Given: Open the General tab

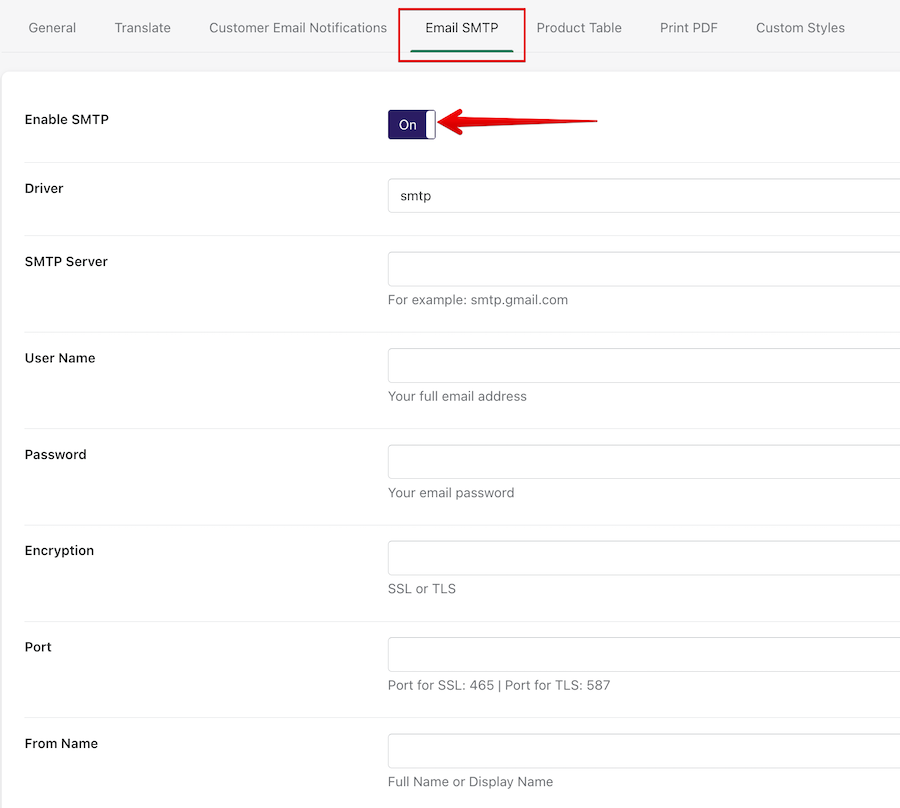Looking at the screenshot, I should point(52,28).
